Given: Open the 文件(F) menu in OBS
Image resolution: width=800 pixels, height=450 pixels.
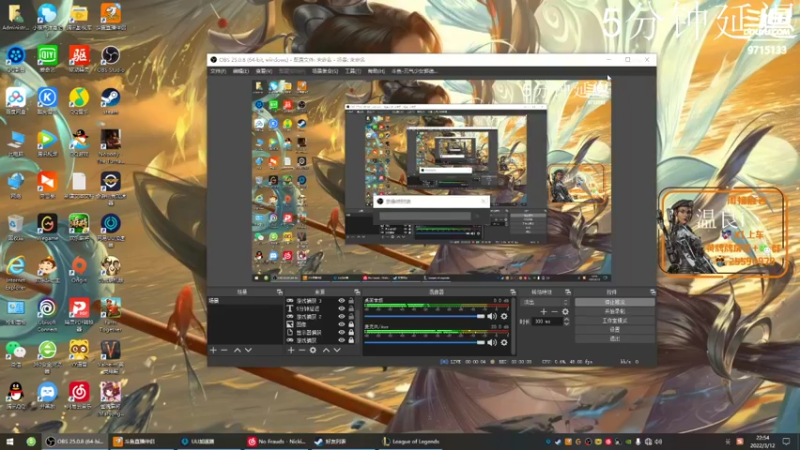Looking at the screenshot, I should click(218, 71).
